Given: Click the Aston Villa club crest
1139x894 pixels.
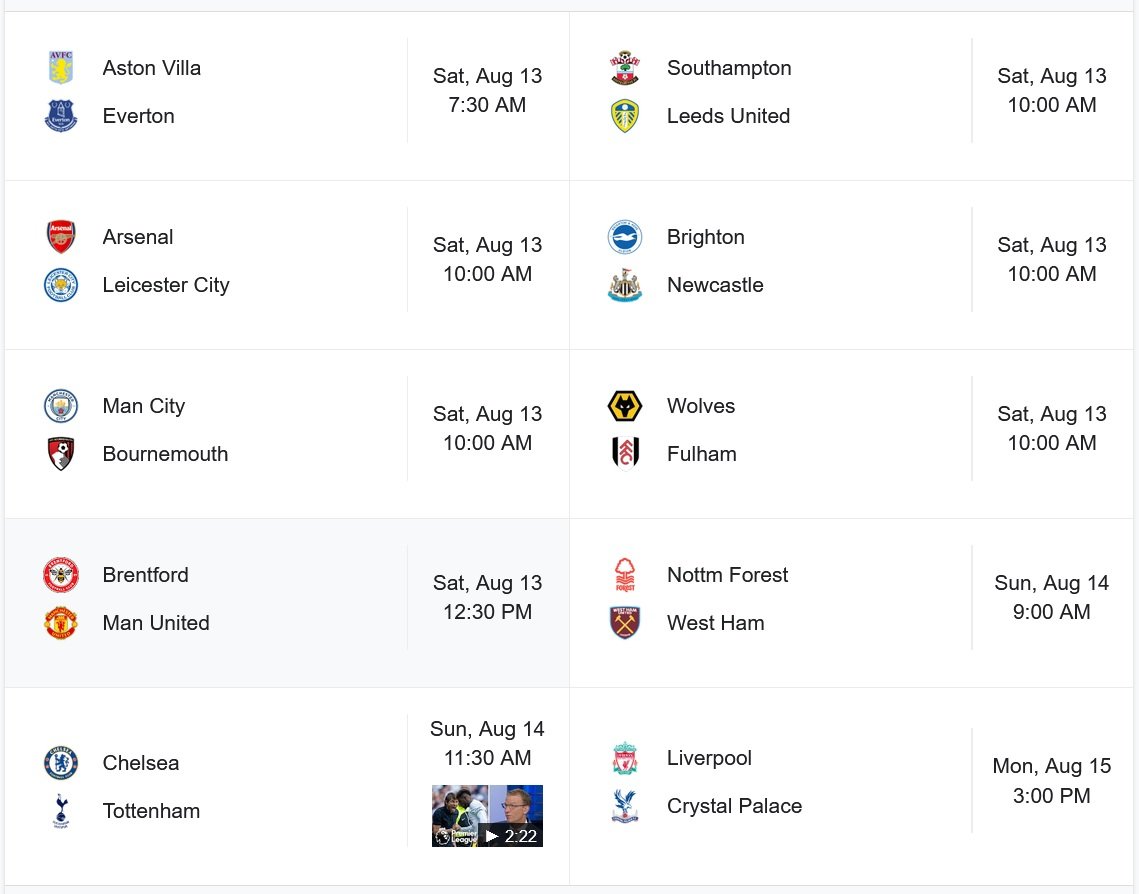Looking at the screenshot, I should (x=61, y=68).
